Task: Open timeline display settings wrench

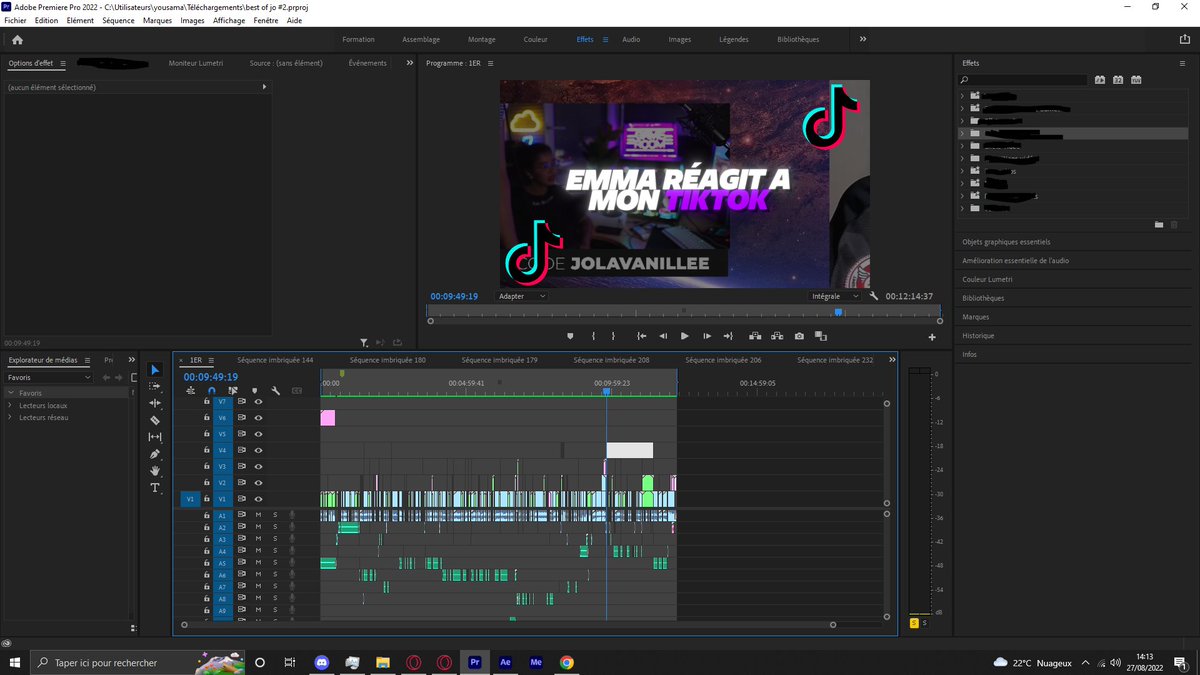Action: [275, 391]
